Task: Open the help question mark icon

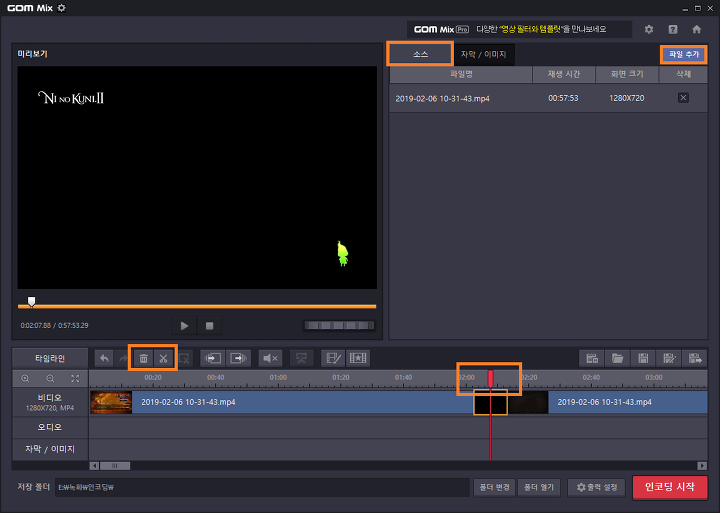Action: (673, 29)
